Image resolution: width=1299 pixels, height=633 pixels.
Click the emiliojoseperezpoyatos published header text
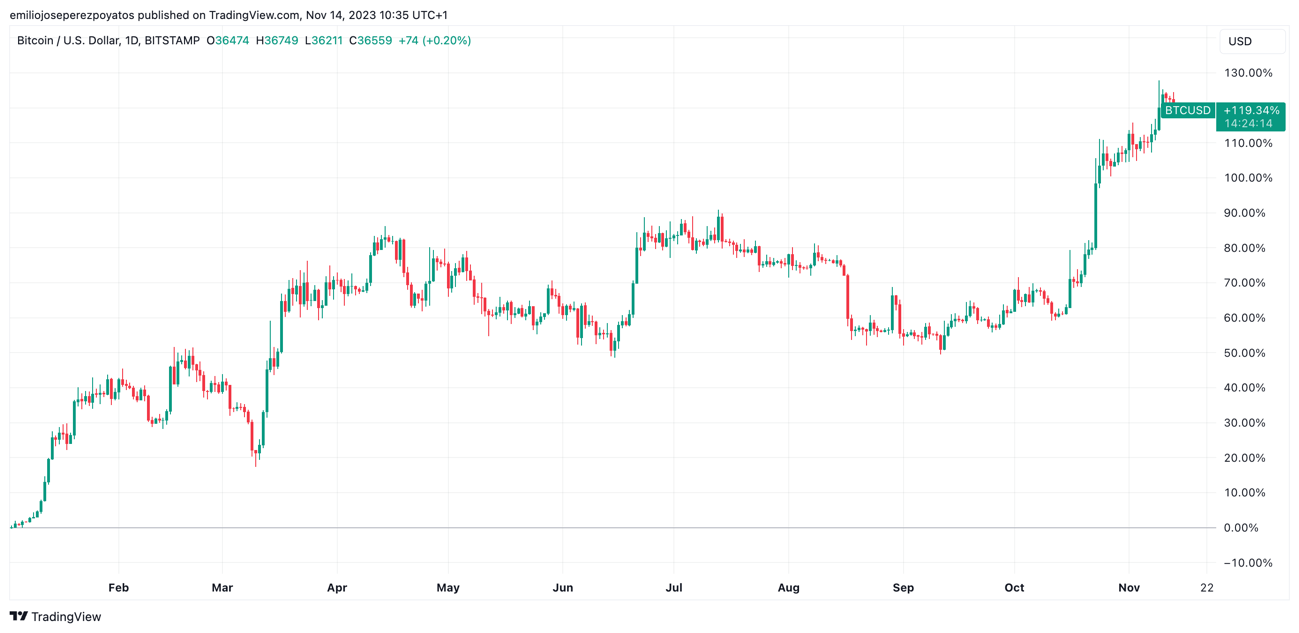coord(228,15)
